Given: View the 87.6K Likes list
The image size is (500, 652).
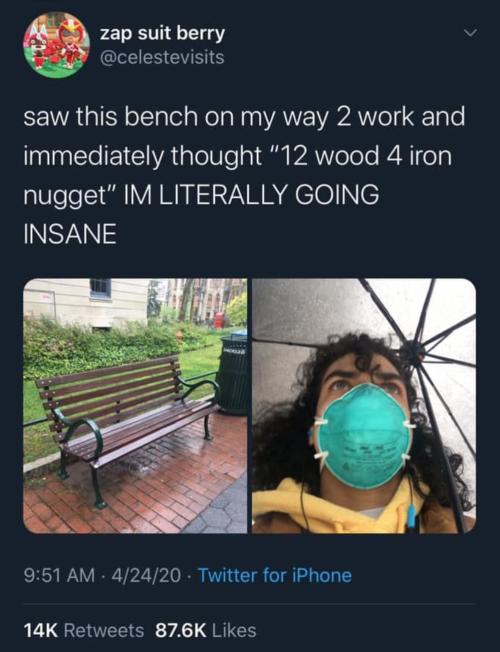Looking at the screenshot, I should [x=205, y=630].
